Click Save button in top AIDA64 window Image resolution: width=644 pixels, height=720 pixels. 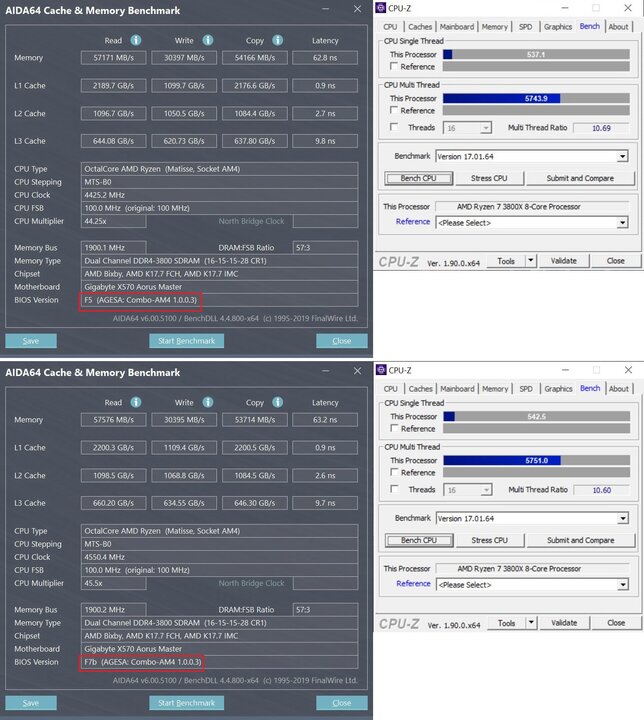(31, 341)
